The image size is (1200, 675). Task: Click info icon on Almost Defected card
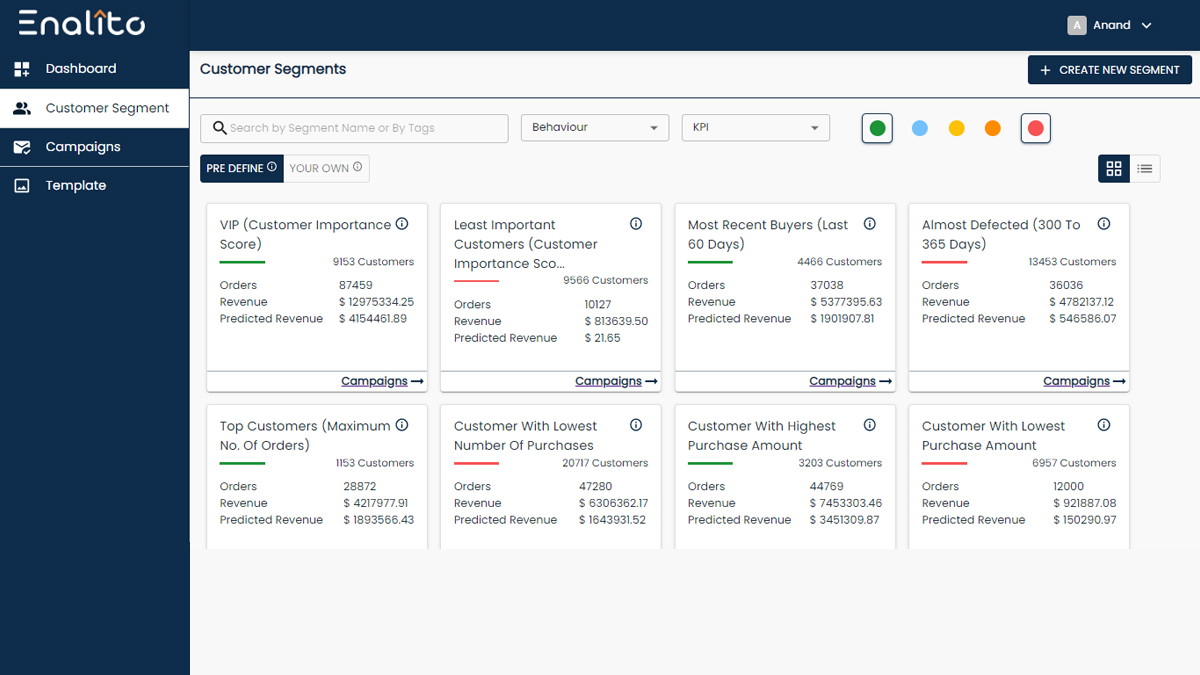[1104, 224]
